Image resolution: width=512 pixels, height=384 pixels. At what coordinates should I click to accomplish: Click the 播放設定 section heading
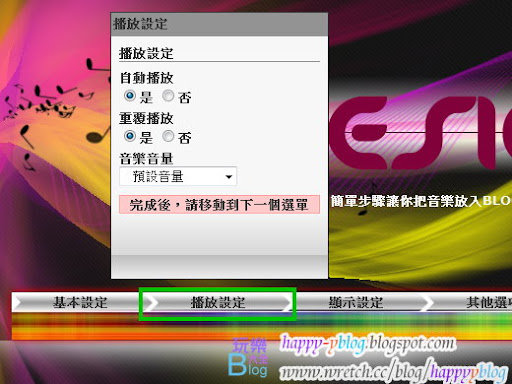click(x=146, y=53)
